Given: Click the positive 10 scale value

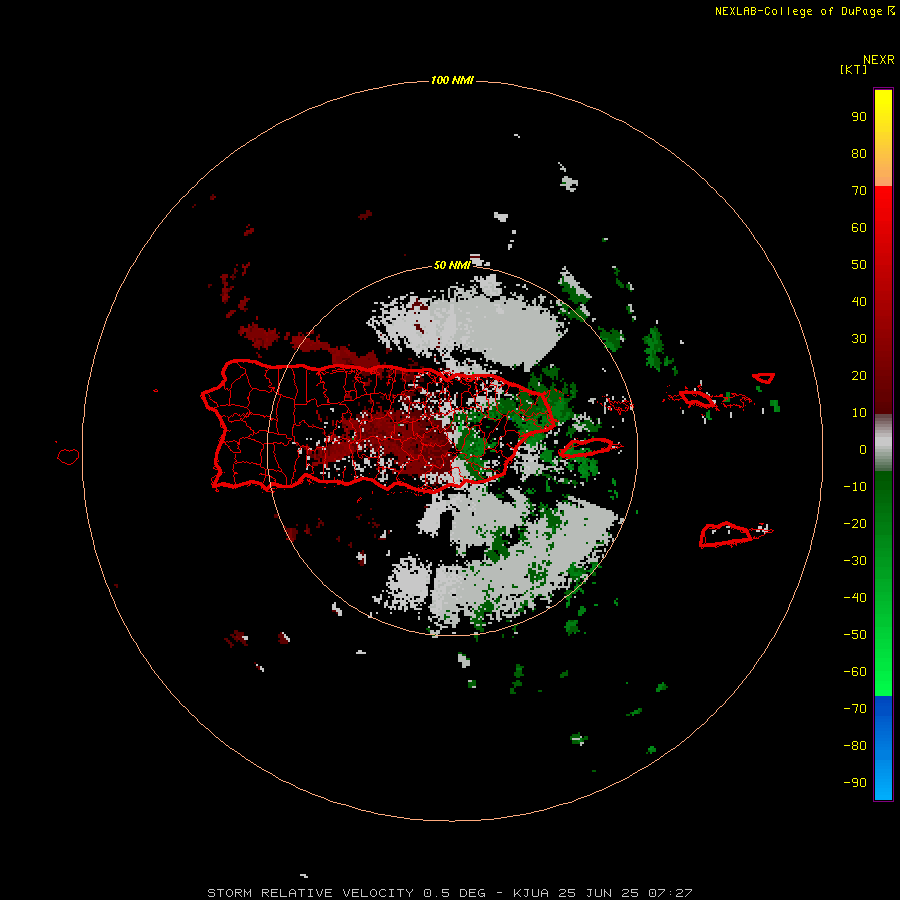Looking at the screenshot, I should coord(859,413).
